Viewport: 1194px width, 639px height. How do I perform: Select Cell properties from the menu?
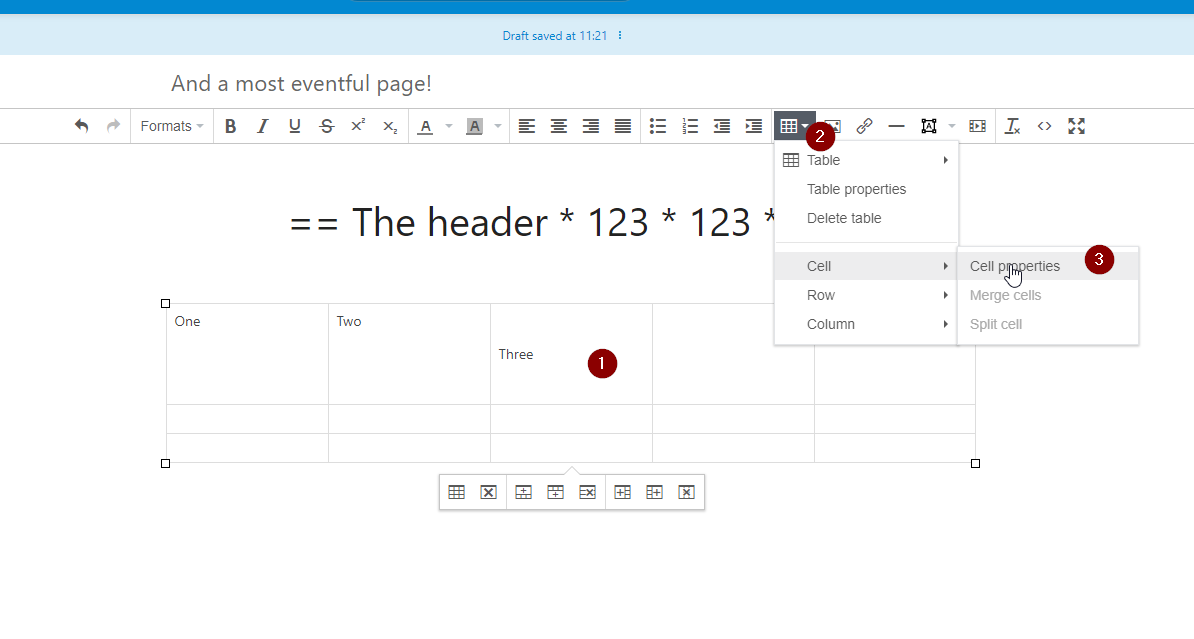tap(1014, 265)
